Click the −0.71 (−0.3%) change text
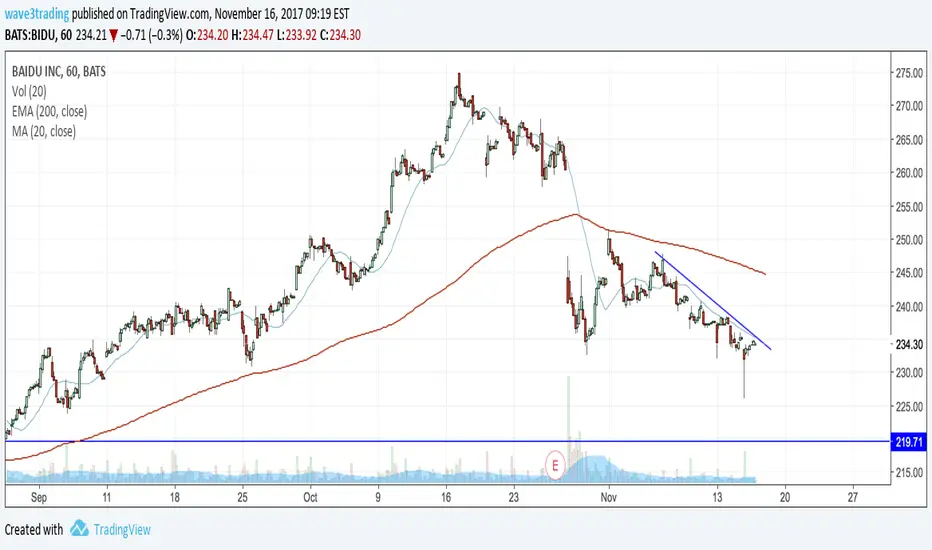Viewport: 932px width, 550px height. pyautogui.click(x=152, y=35)
